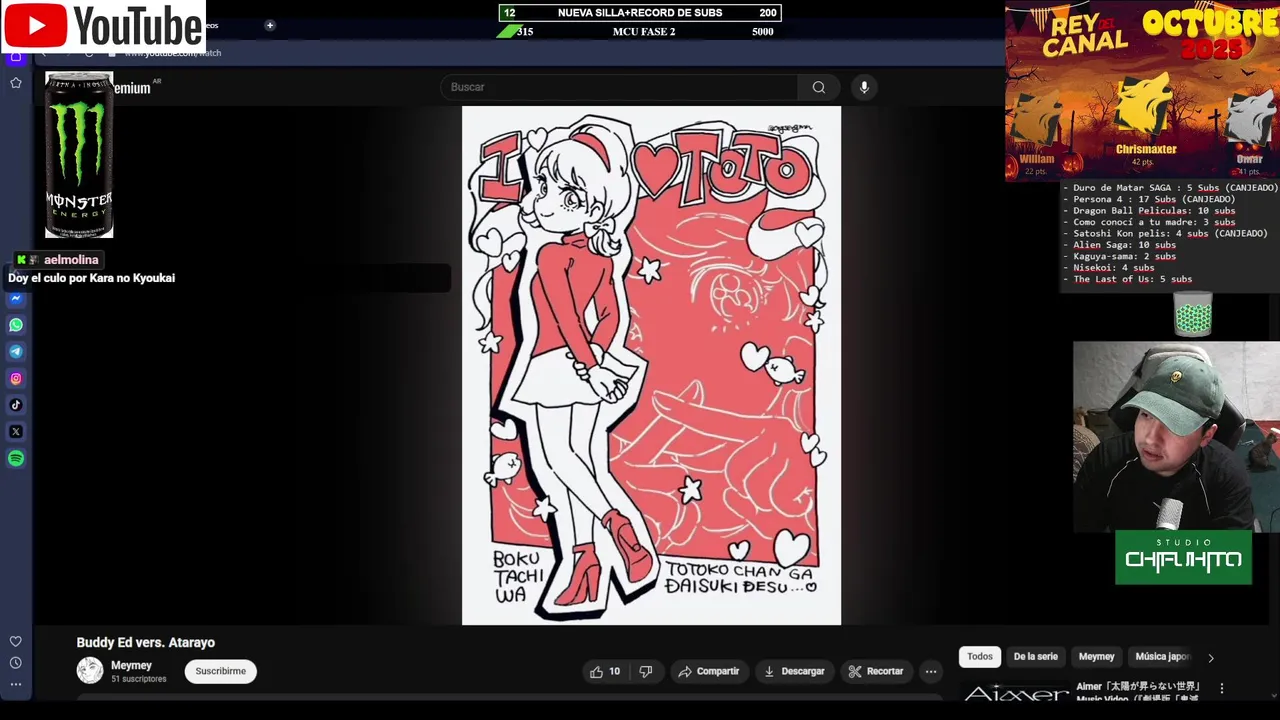
Task: Click the video title Buddy Ed vers. Atarayo
Action: pos(146,642)
